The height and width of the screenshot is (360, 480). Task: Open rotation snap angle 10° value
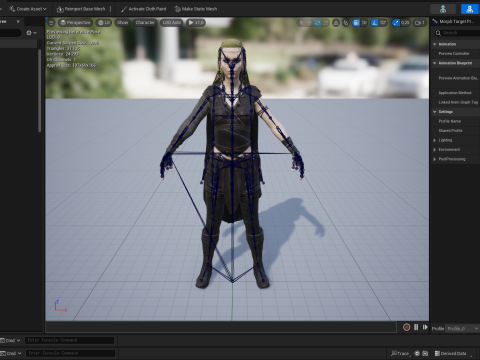coord(383,23)
